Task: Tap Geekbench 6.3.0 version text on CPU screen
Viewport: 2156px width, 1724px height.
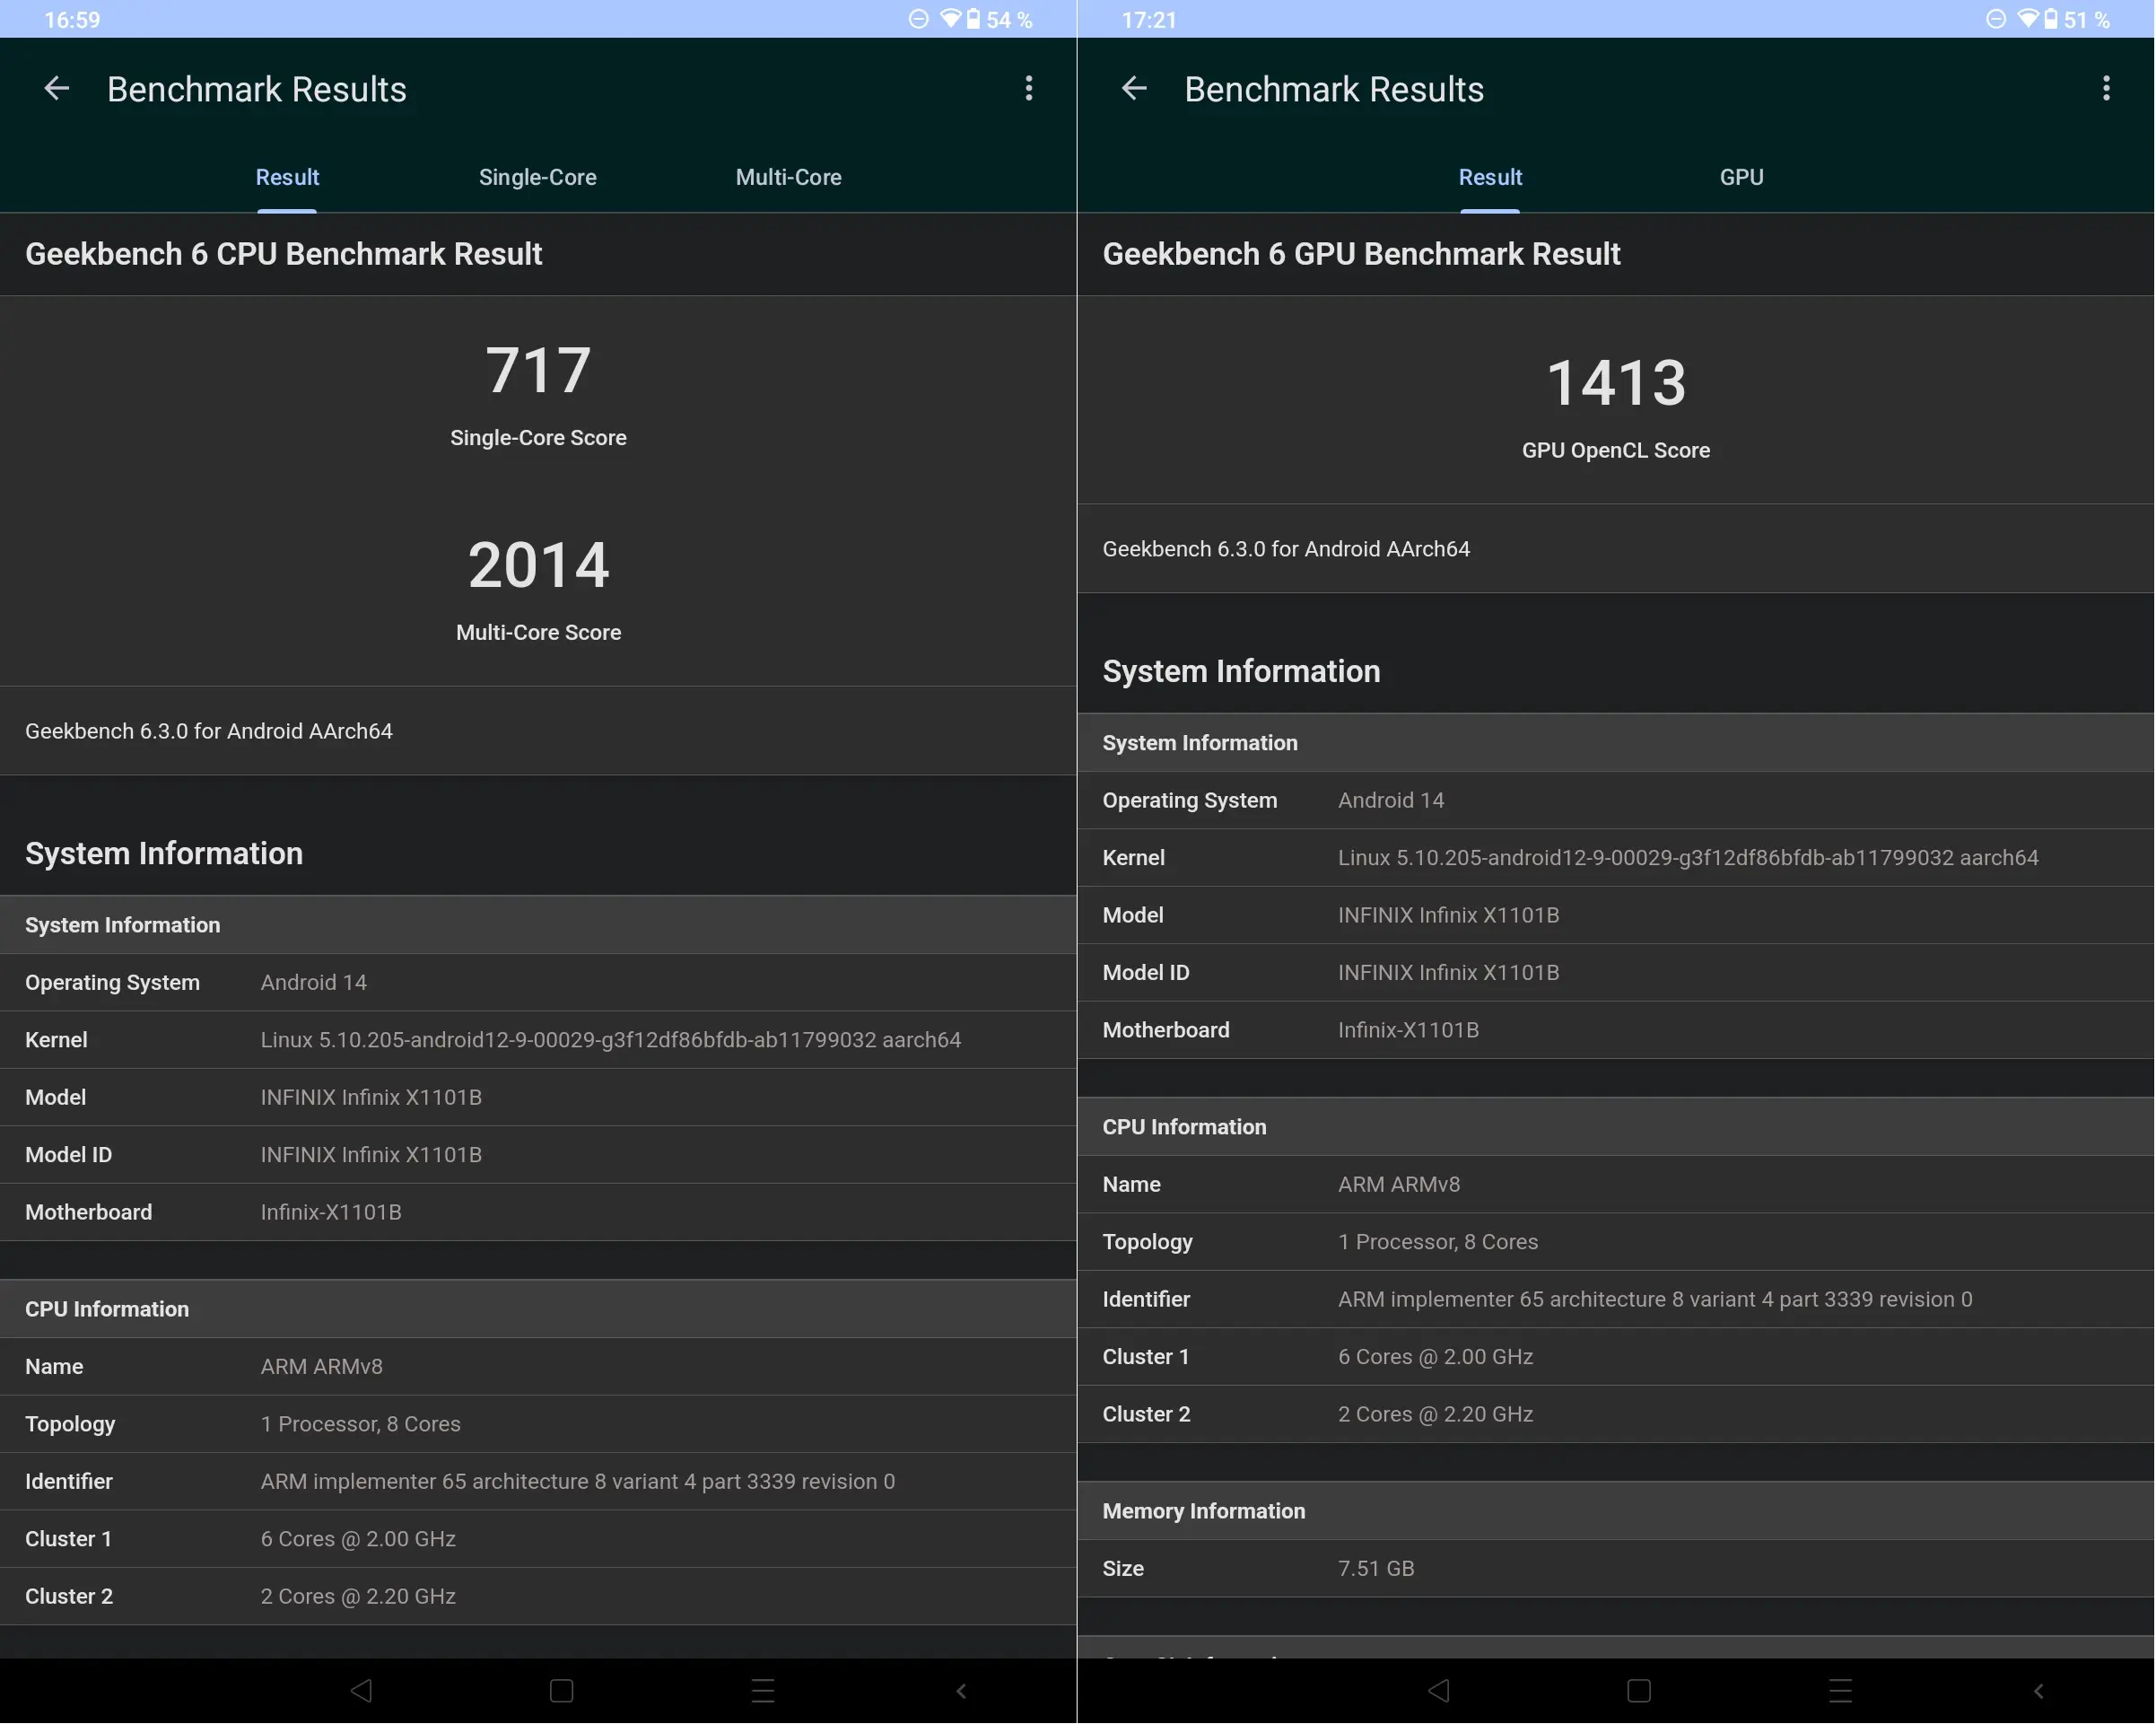Action: coord(209,731)
